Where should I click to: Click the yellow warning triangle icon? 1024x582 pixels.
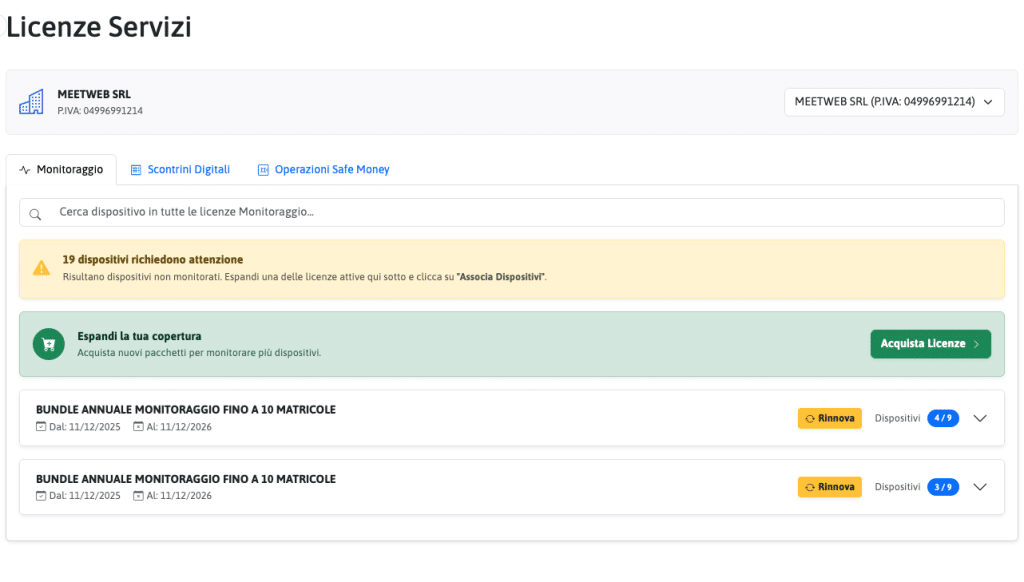pos(41,268)
